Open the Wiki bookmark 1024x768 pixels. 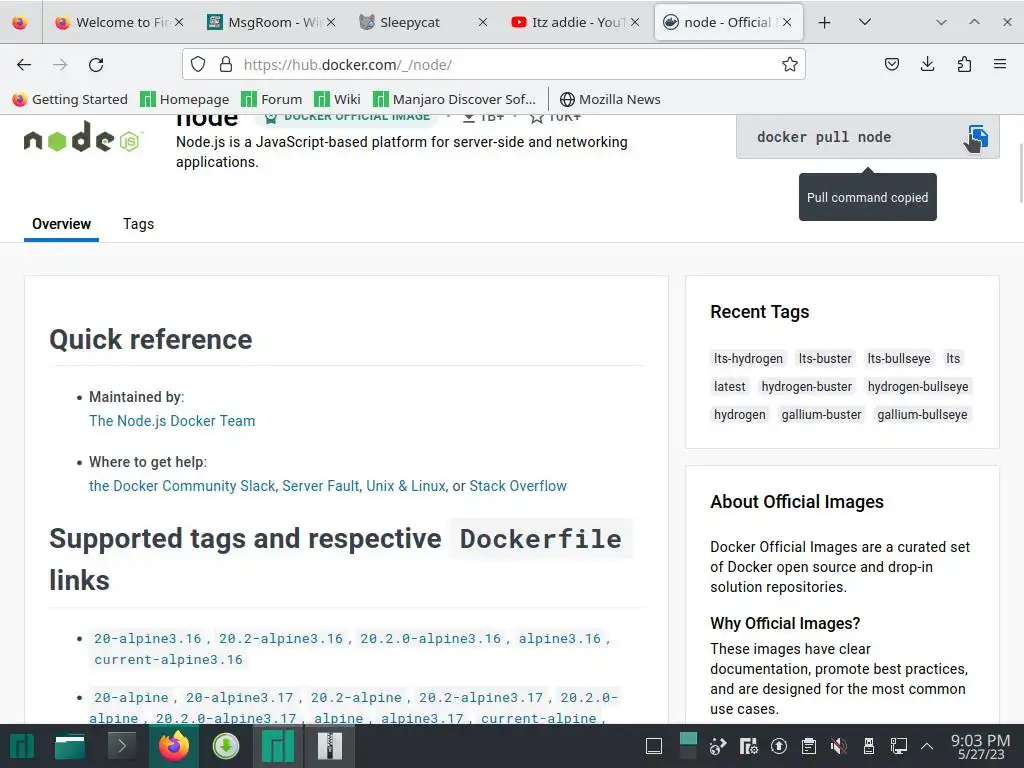pyautogui.click(x=338, y=99)
